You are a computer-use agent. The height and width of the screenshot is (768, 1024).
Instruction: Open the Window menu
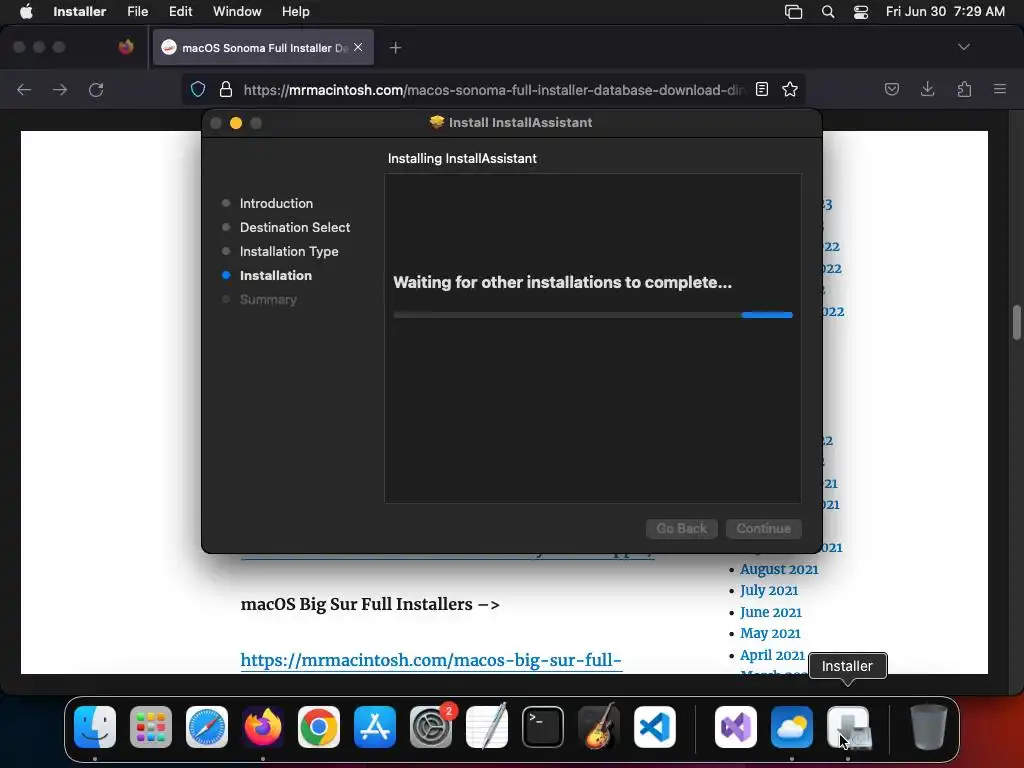point(237,12)
